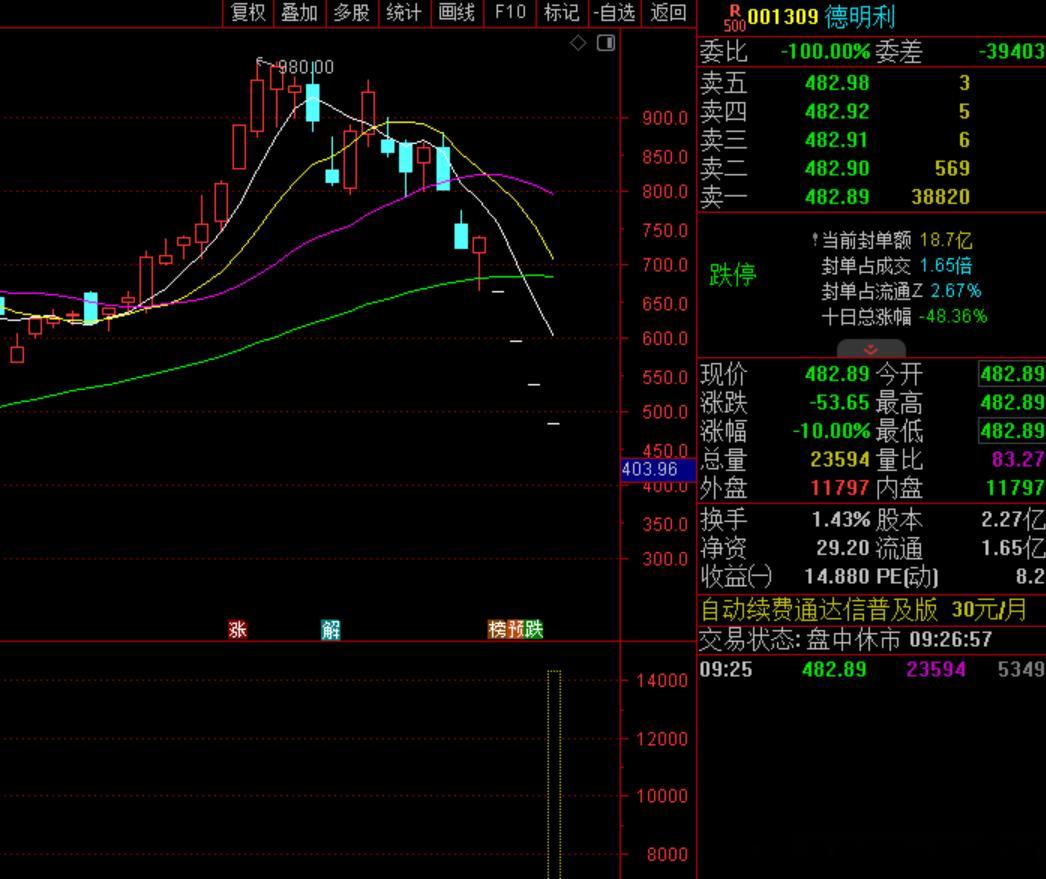Click stock code 001309

pos(782,17)
